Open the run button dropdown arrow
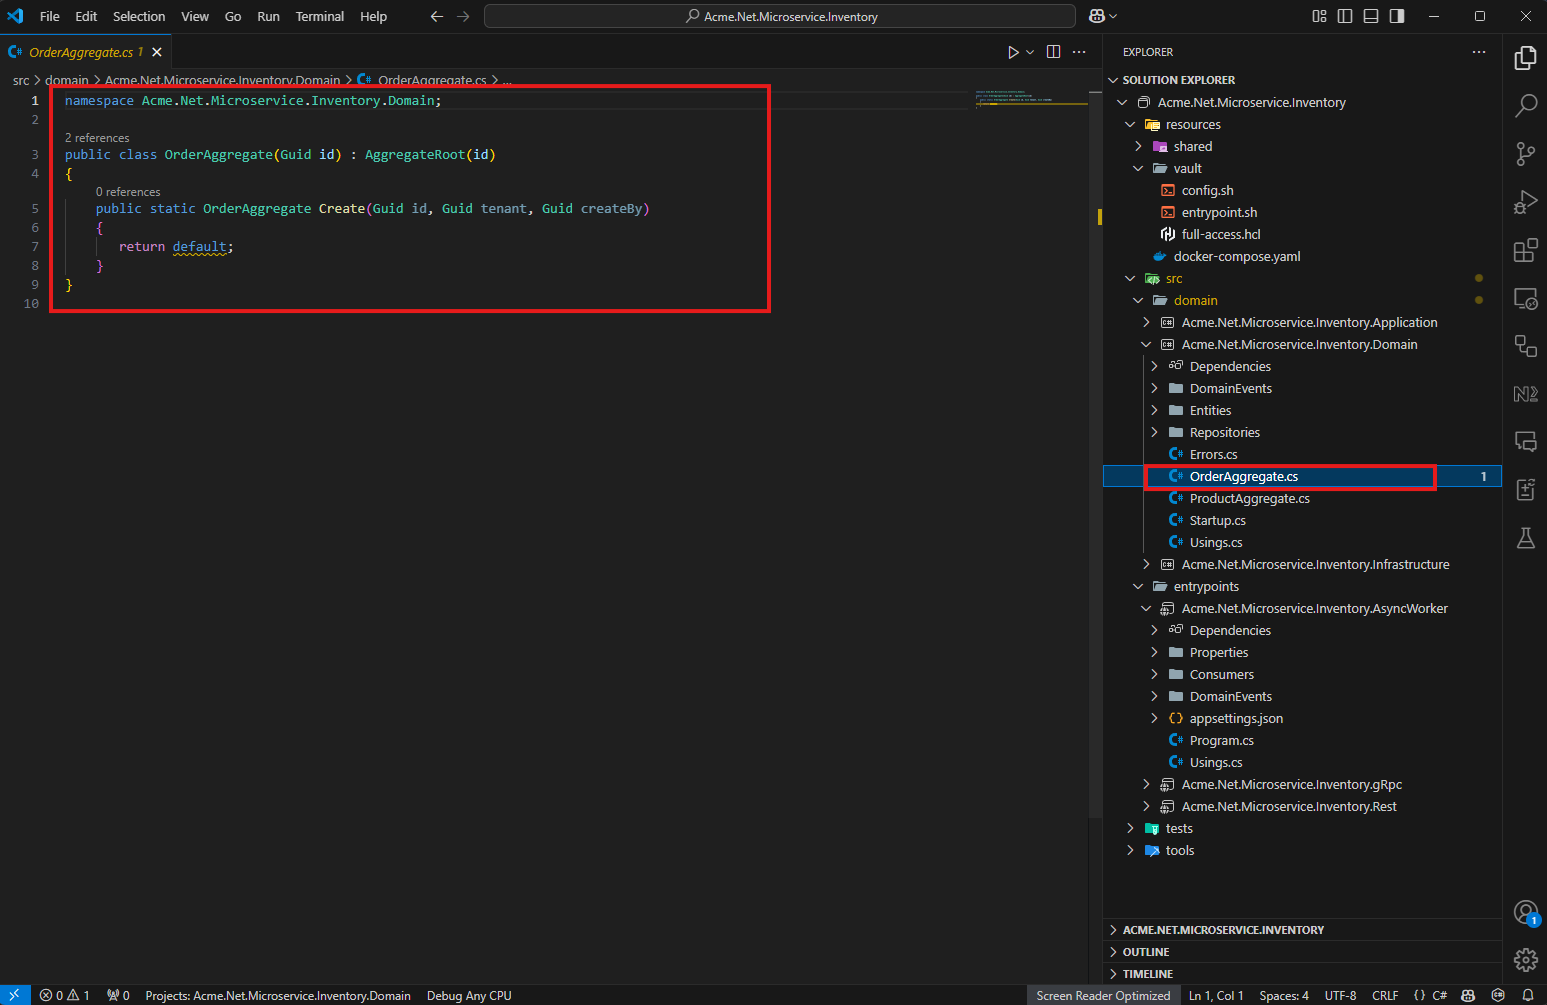The height and width of the screenshot is (1005, 1547). (x=1030, y=52)
